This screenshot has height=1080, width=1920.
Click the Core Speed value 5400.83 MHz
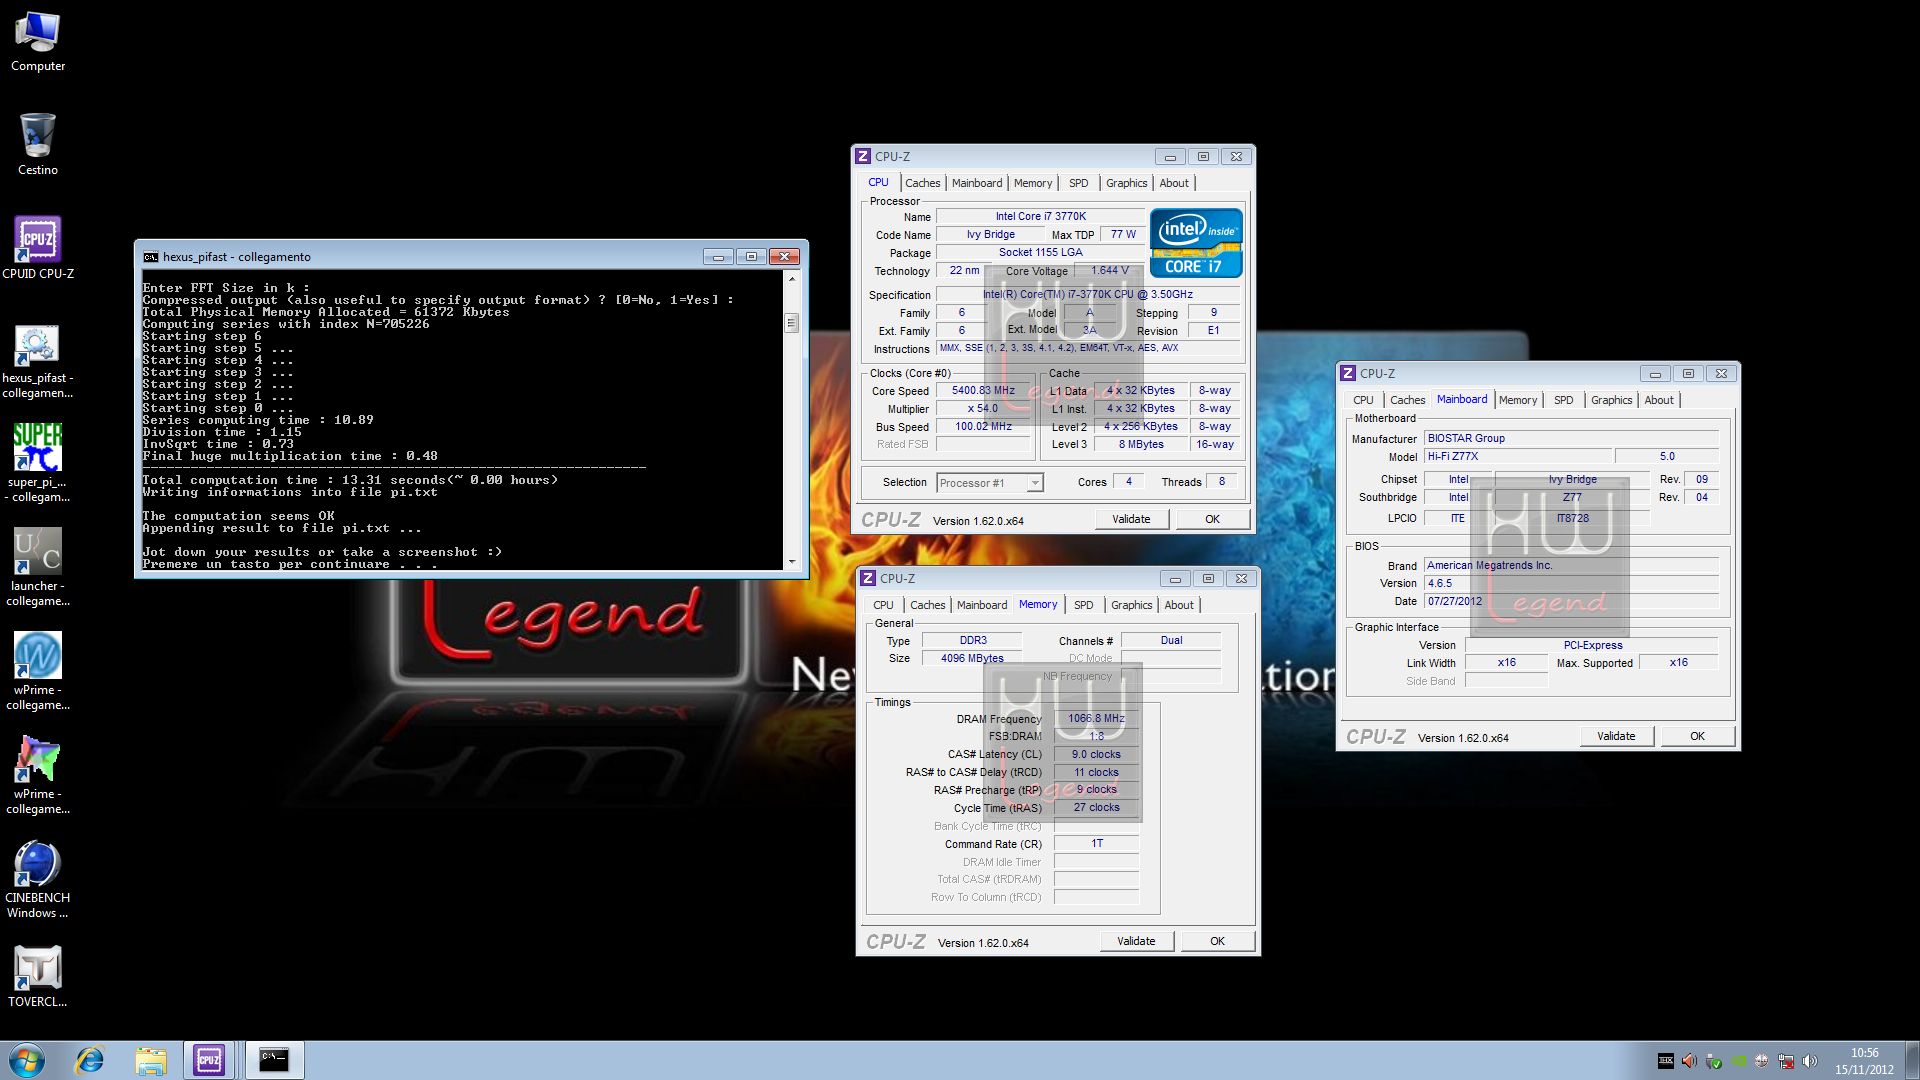coord(983,391)
